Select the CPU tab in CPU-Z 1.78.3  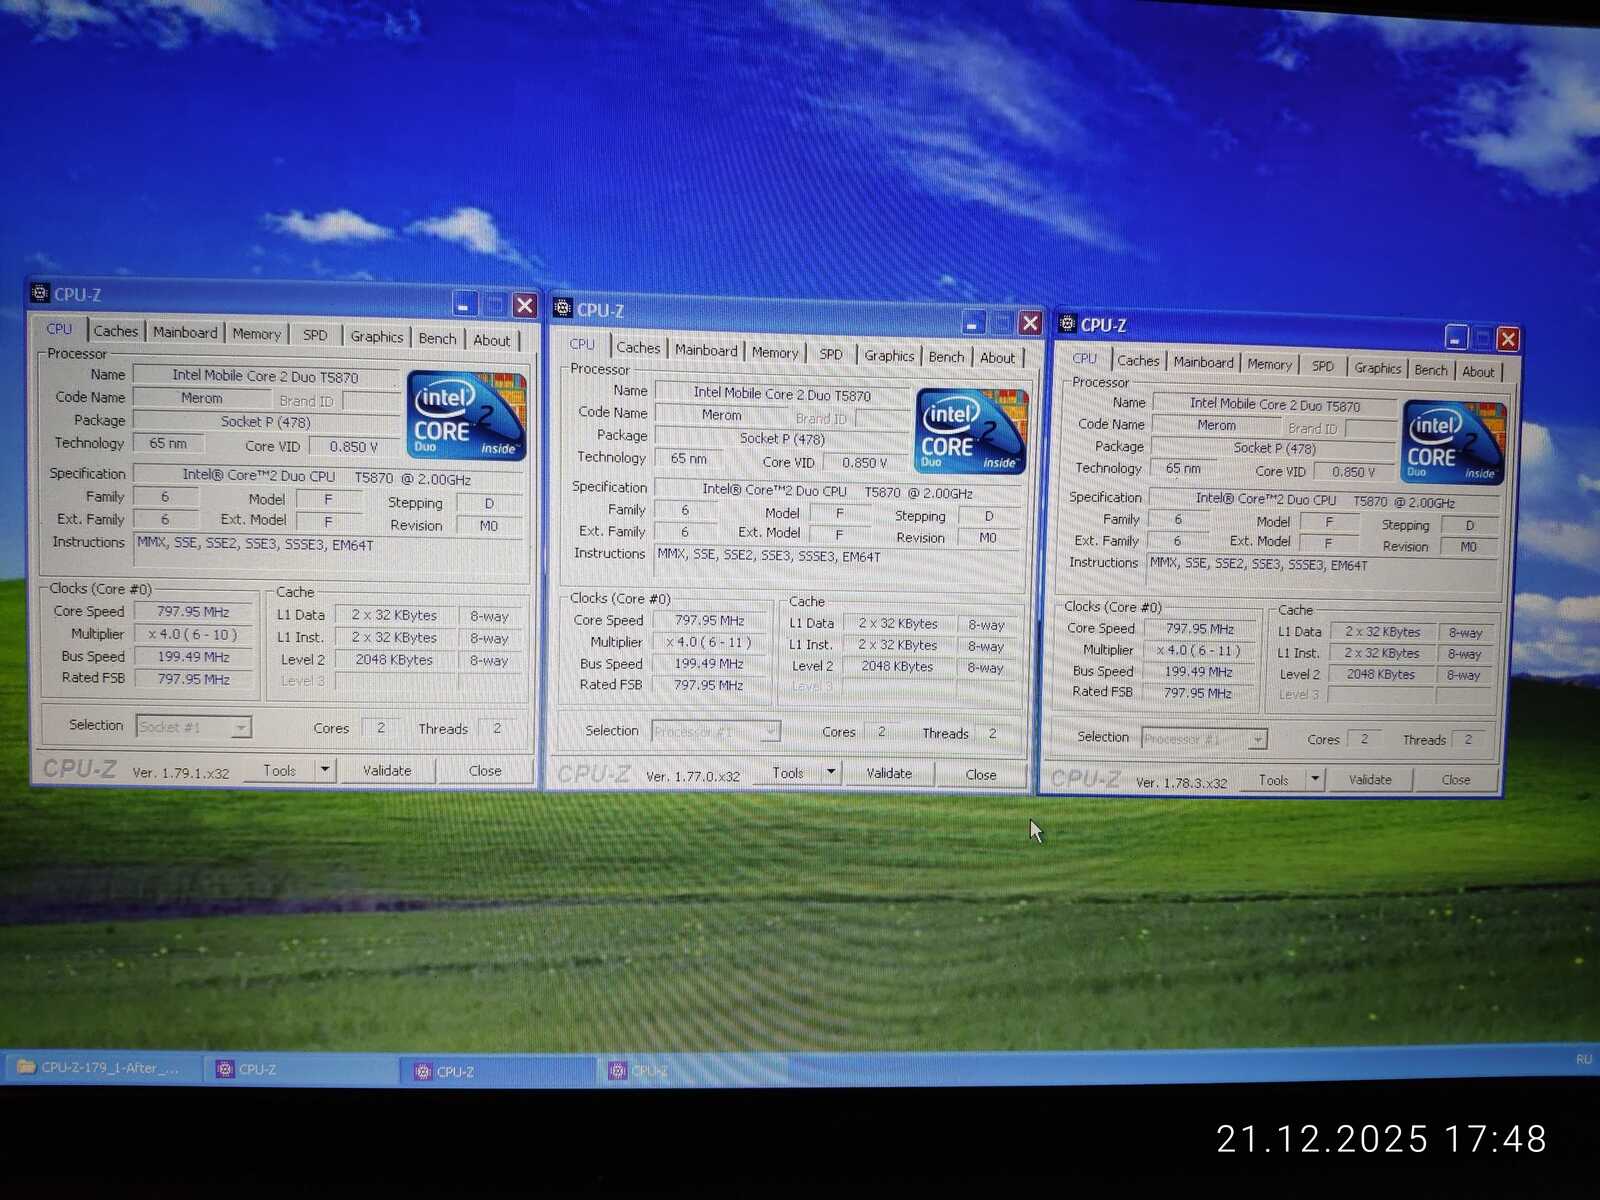[1085, 358]
